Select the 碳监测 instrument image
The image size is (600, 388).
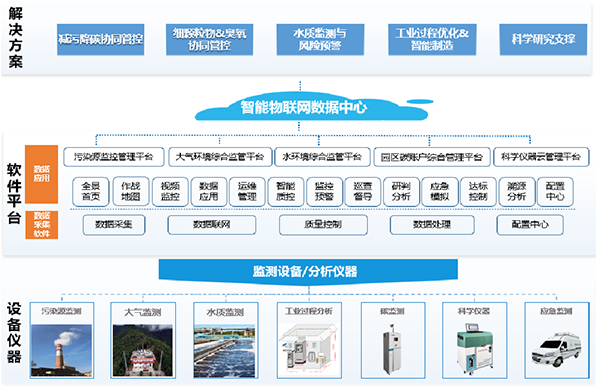[x=393, y=349]
